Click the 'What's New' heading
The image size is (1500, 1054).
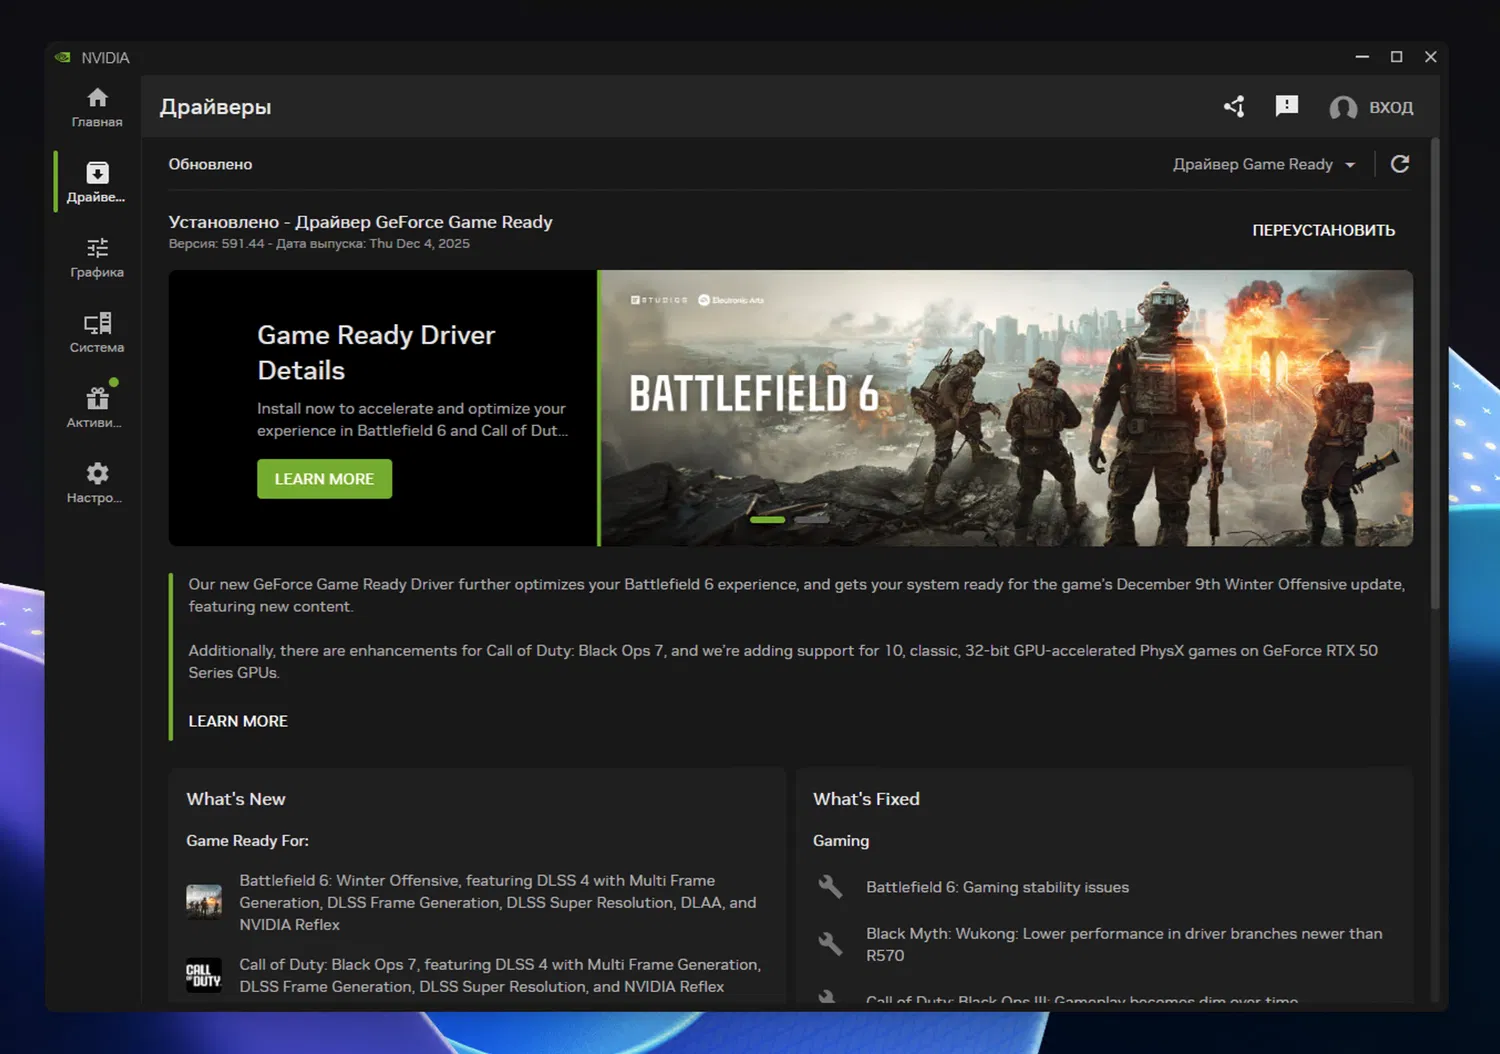pos(236,799)
